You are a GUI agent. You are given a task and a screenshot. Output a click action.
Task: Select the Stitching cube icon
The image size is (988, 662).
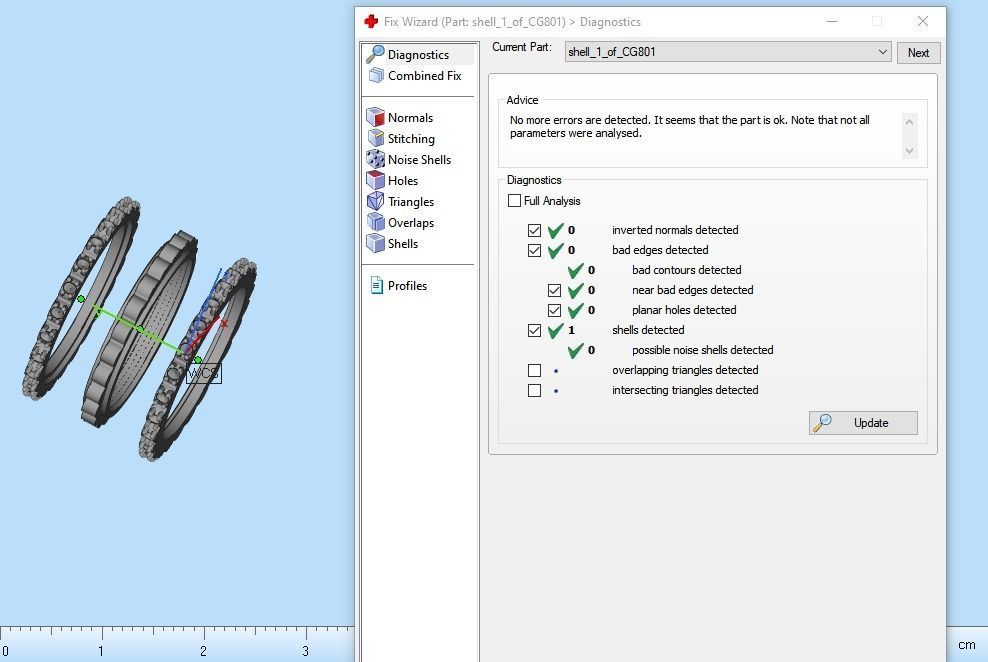(376, 138)
